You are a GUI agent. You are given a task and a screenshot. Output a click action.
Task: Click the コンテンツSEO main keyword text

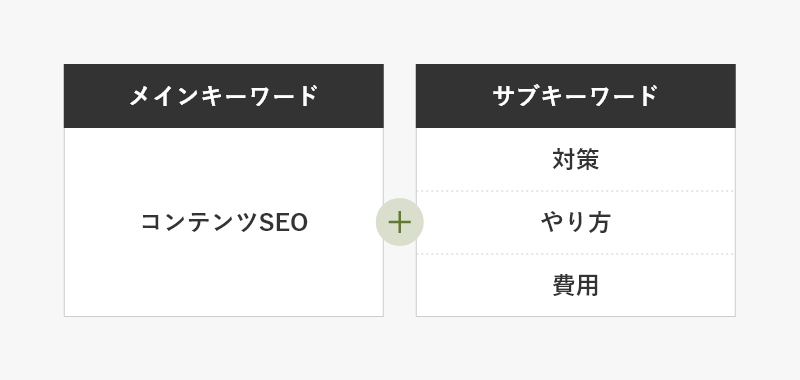[x=224, y=222]
